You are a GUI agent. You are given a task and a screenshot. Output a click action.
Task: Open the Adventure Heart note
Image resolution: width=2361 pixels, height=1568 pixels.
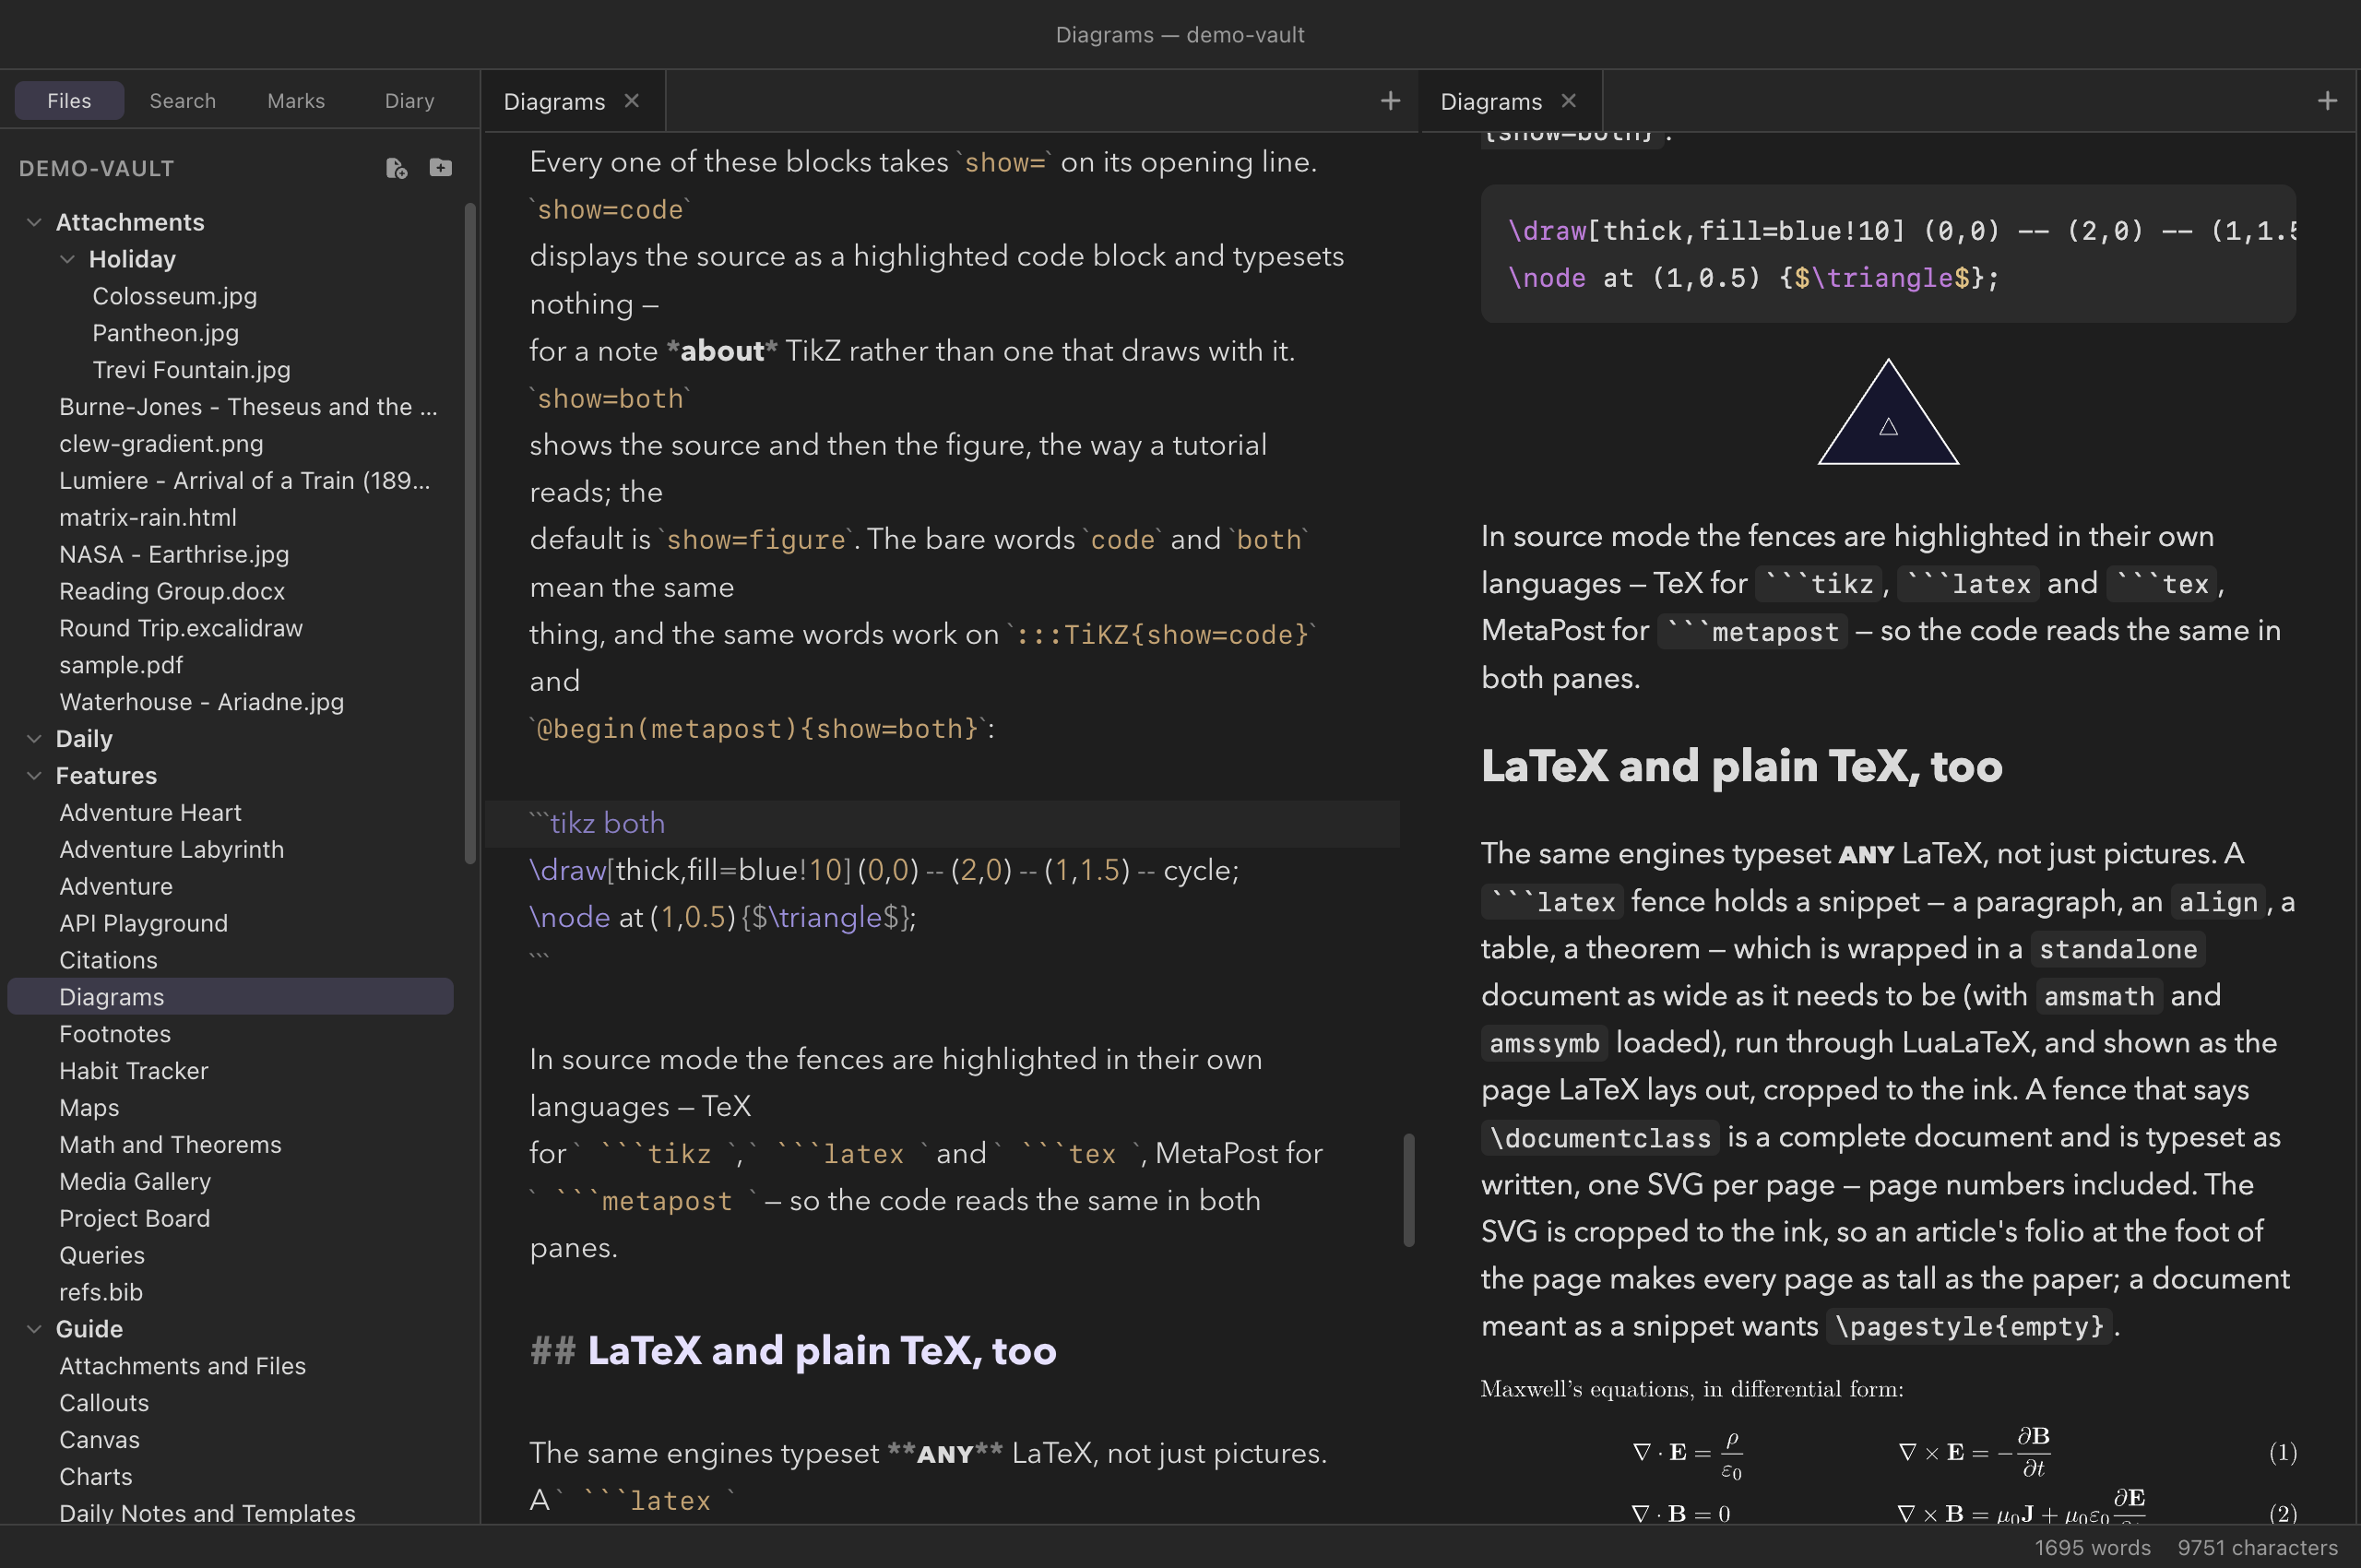pos(150,813)
